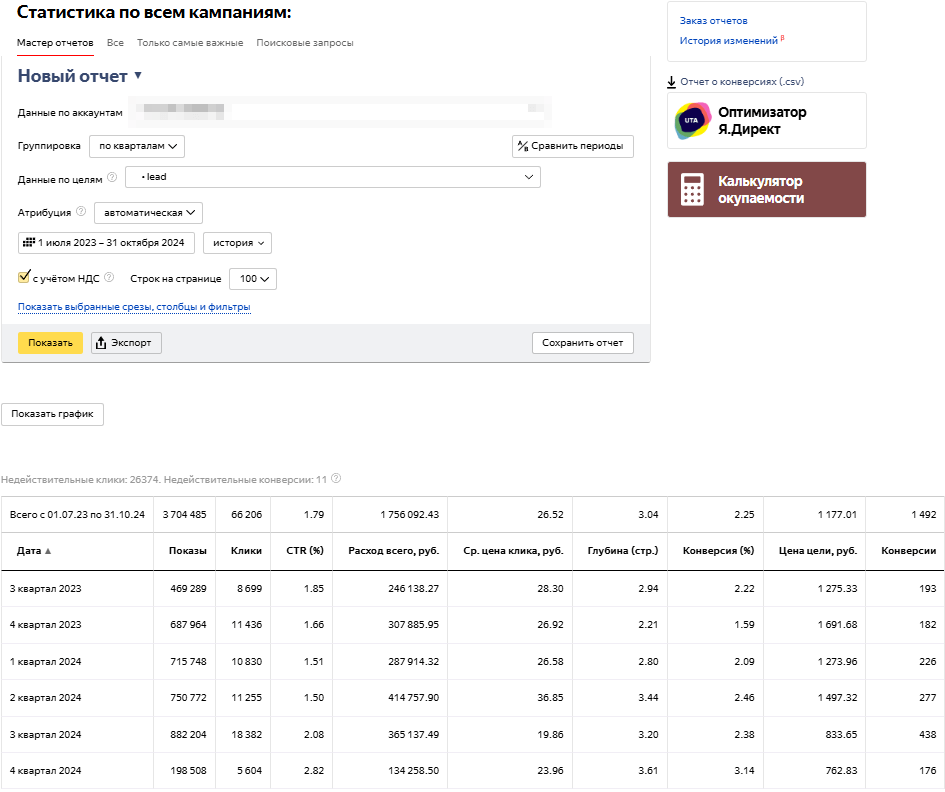Click the download arrow icon for the conversions report
This screenshot has height=792, width=945.
tap(672, 82)
